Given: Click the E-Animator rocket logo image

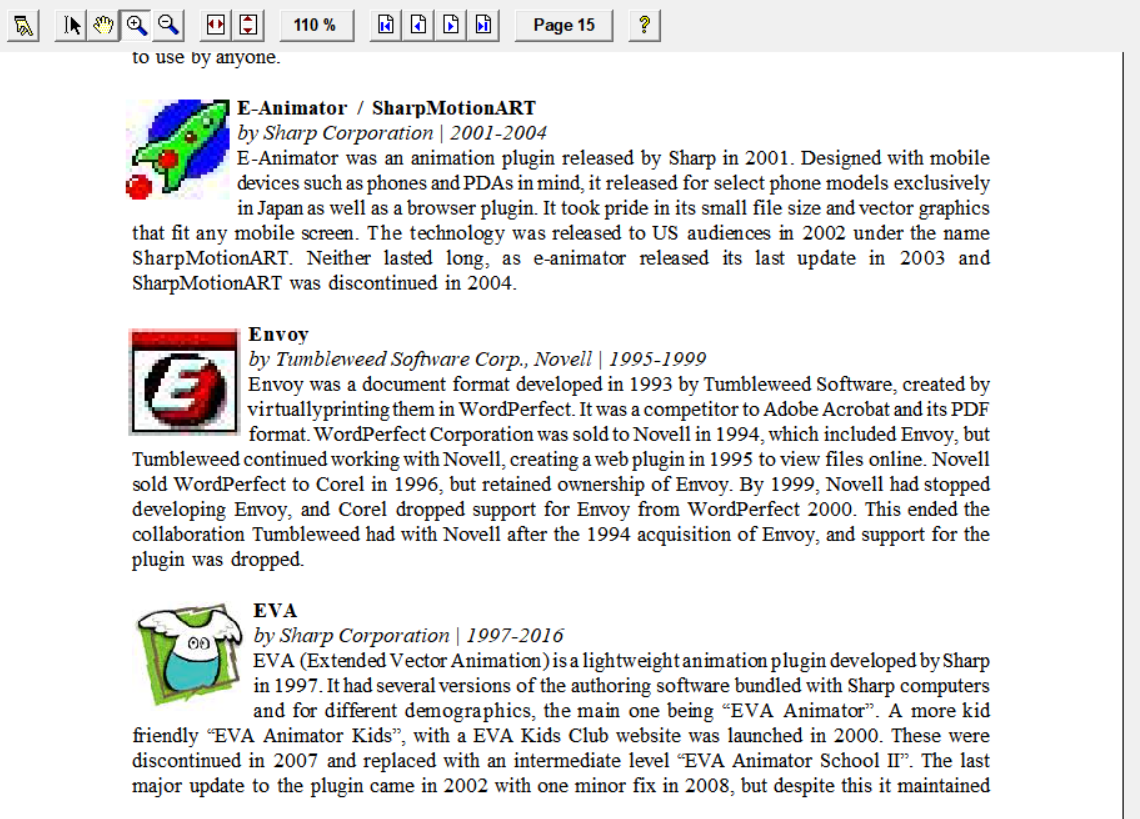Looking at the screenshot, I should [x=178, y=149].
